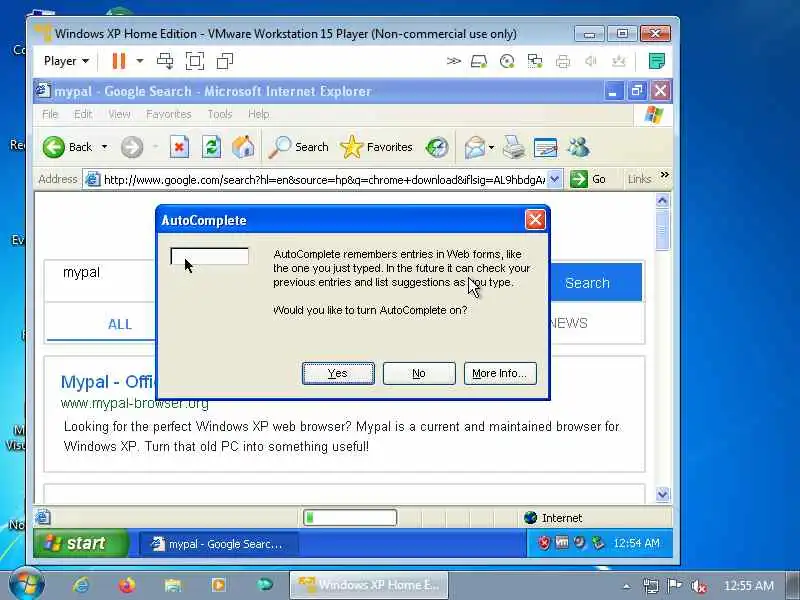Open the Tools menu in Internet Explorer
Image resolution: width=800 pixels, height=600 pixels.
tap(219, 114)
